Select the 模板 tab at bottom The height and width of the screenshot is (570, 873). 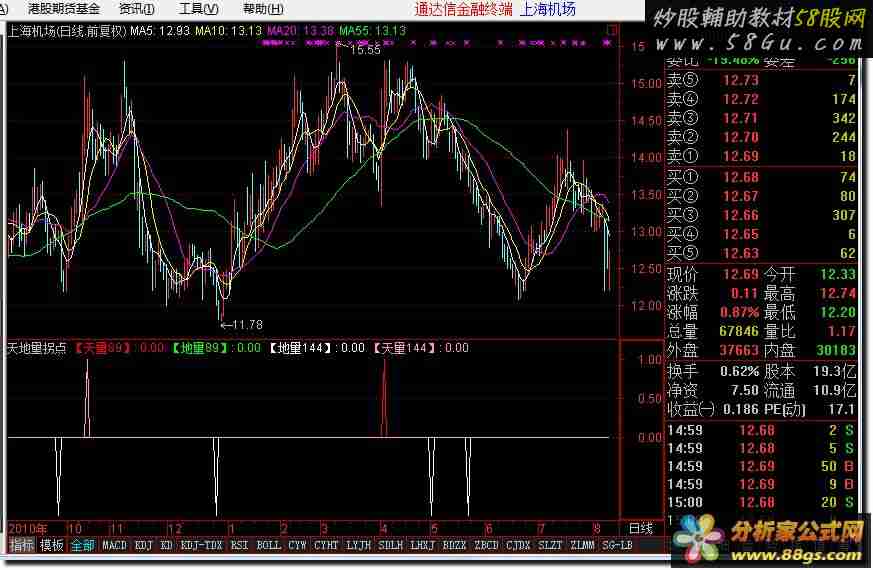(52, 545)
